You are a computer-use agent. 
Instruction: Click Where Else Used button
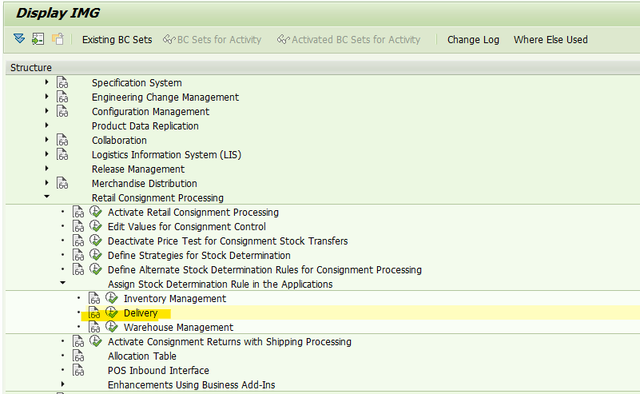(x=551, y=40)
